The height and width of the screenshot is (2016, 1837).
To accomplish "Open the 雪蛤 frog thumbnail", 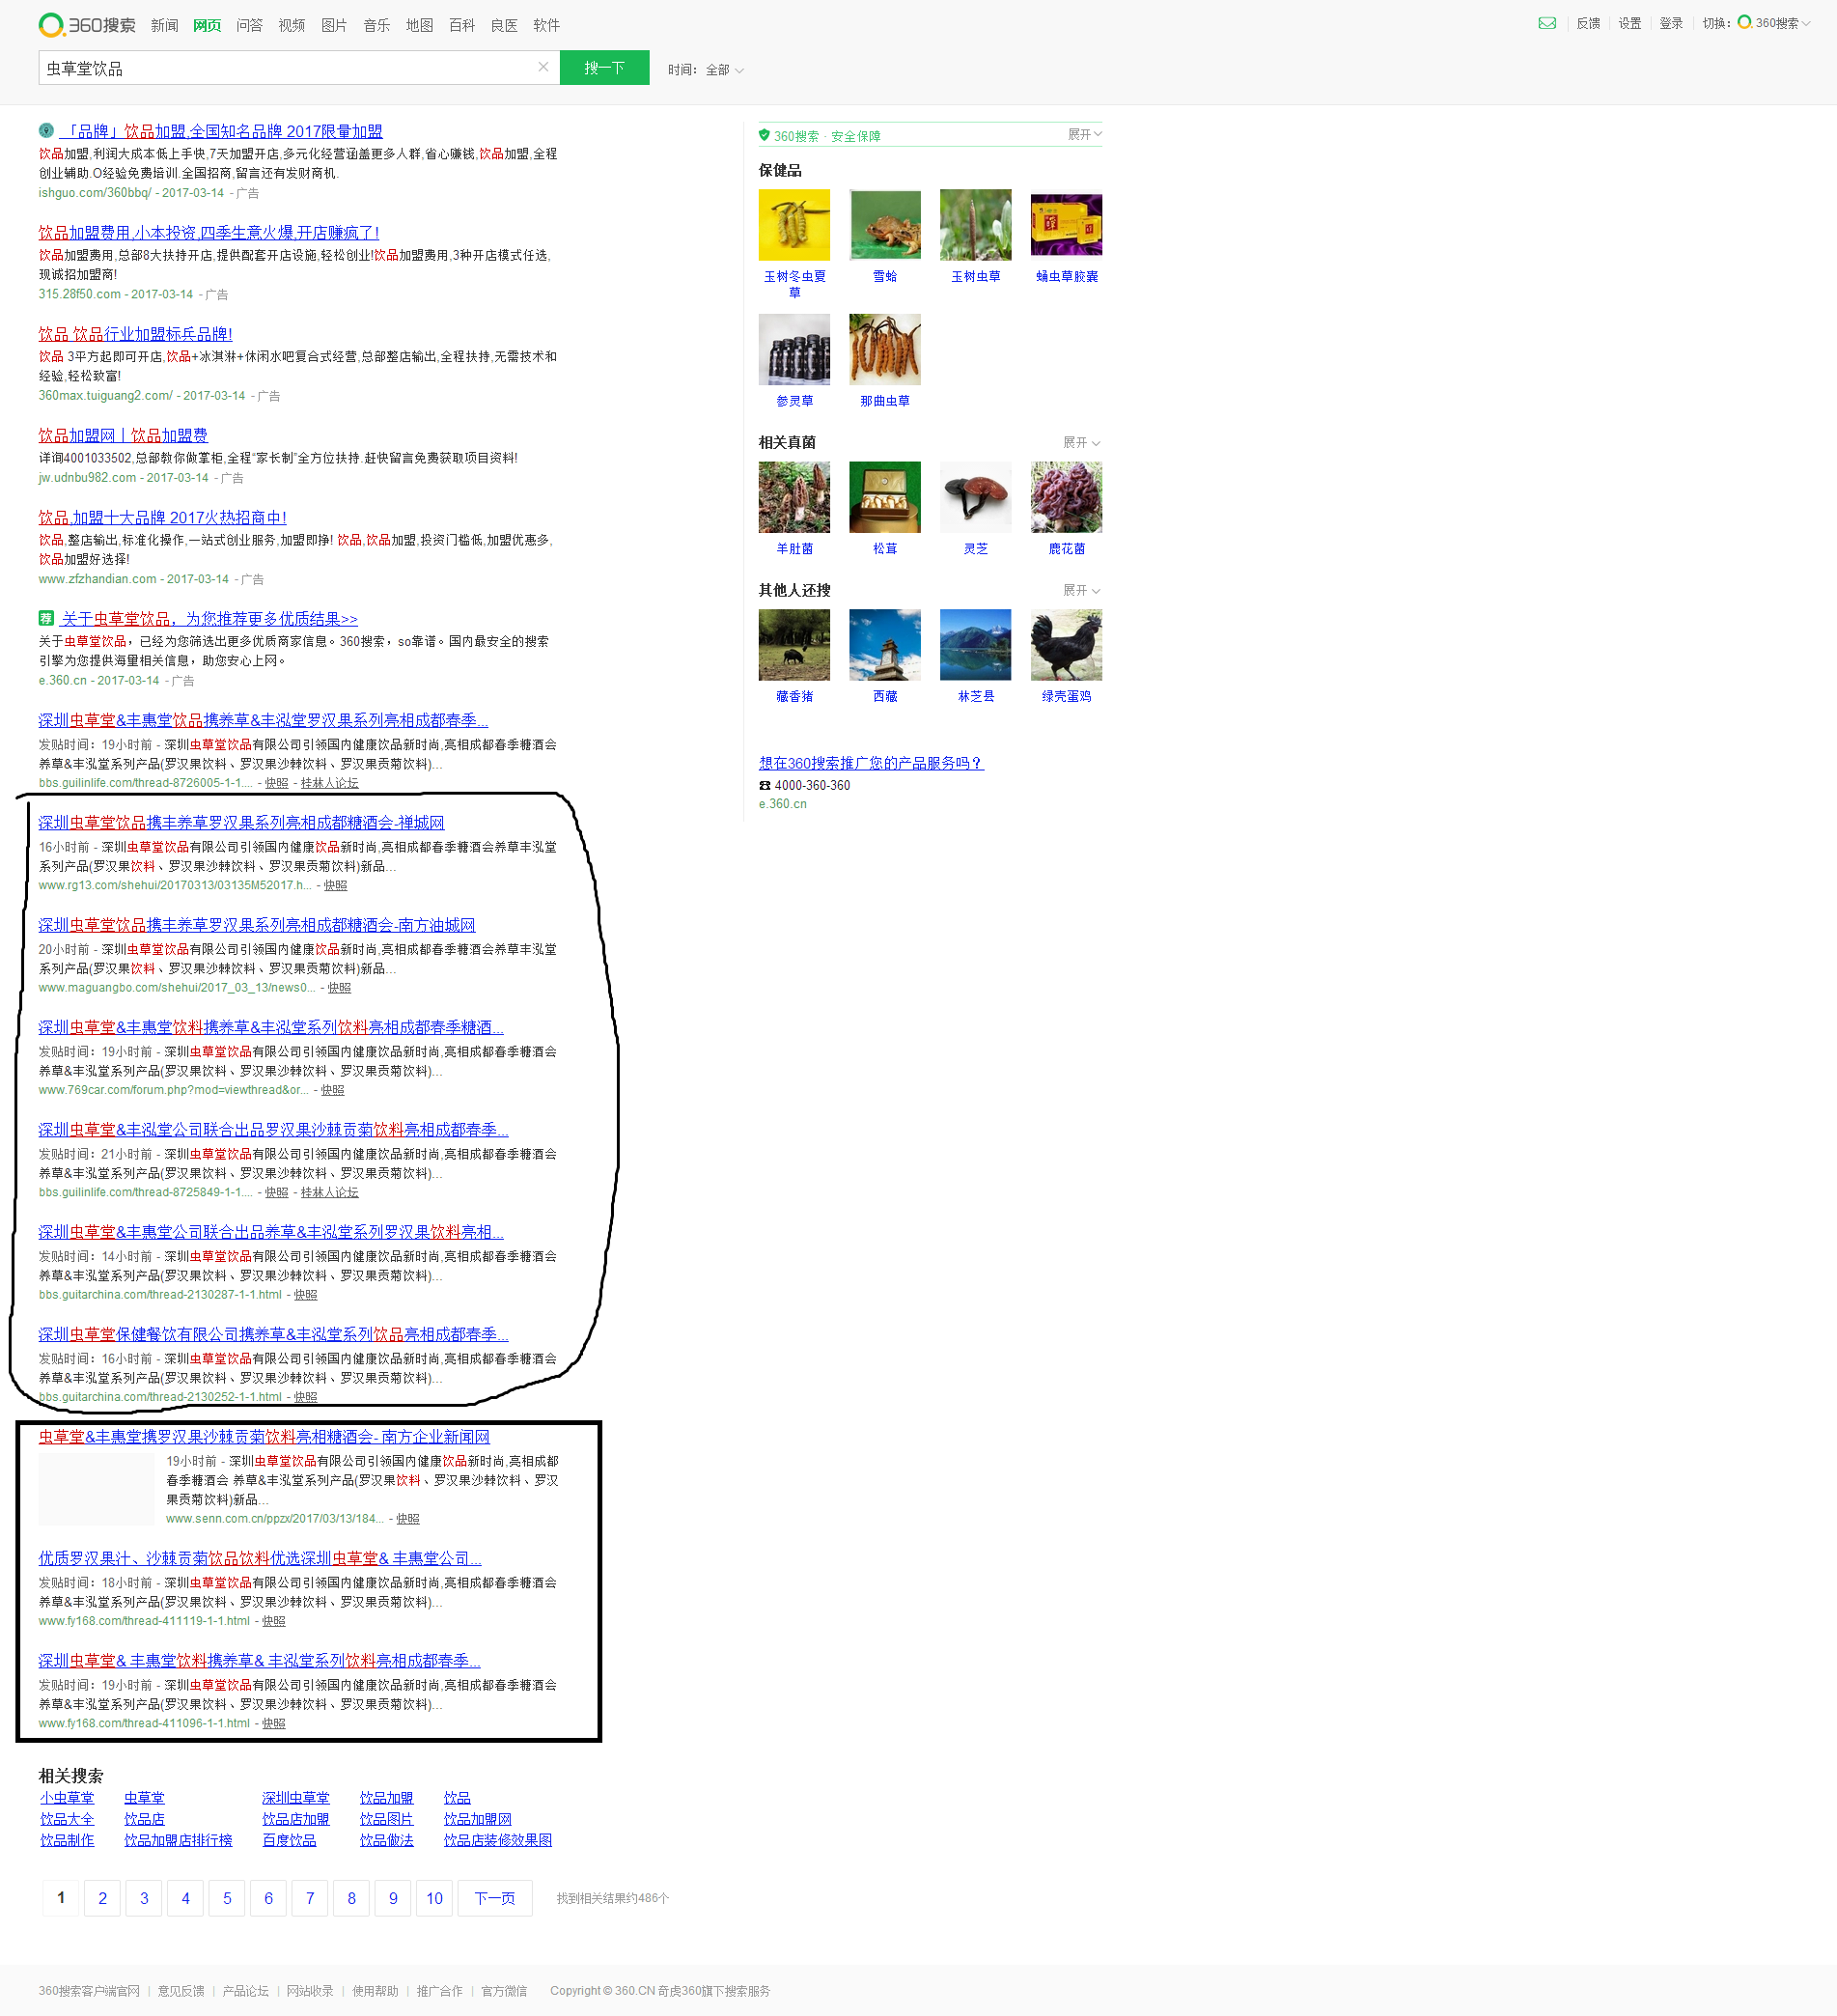I will (x=885, y=225).
